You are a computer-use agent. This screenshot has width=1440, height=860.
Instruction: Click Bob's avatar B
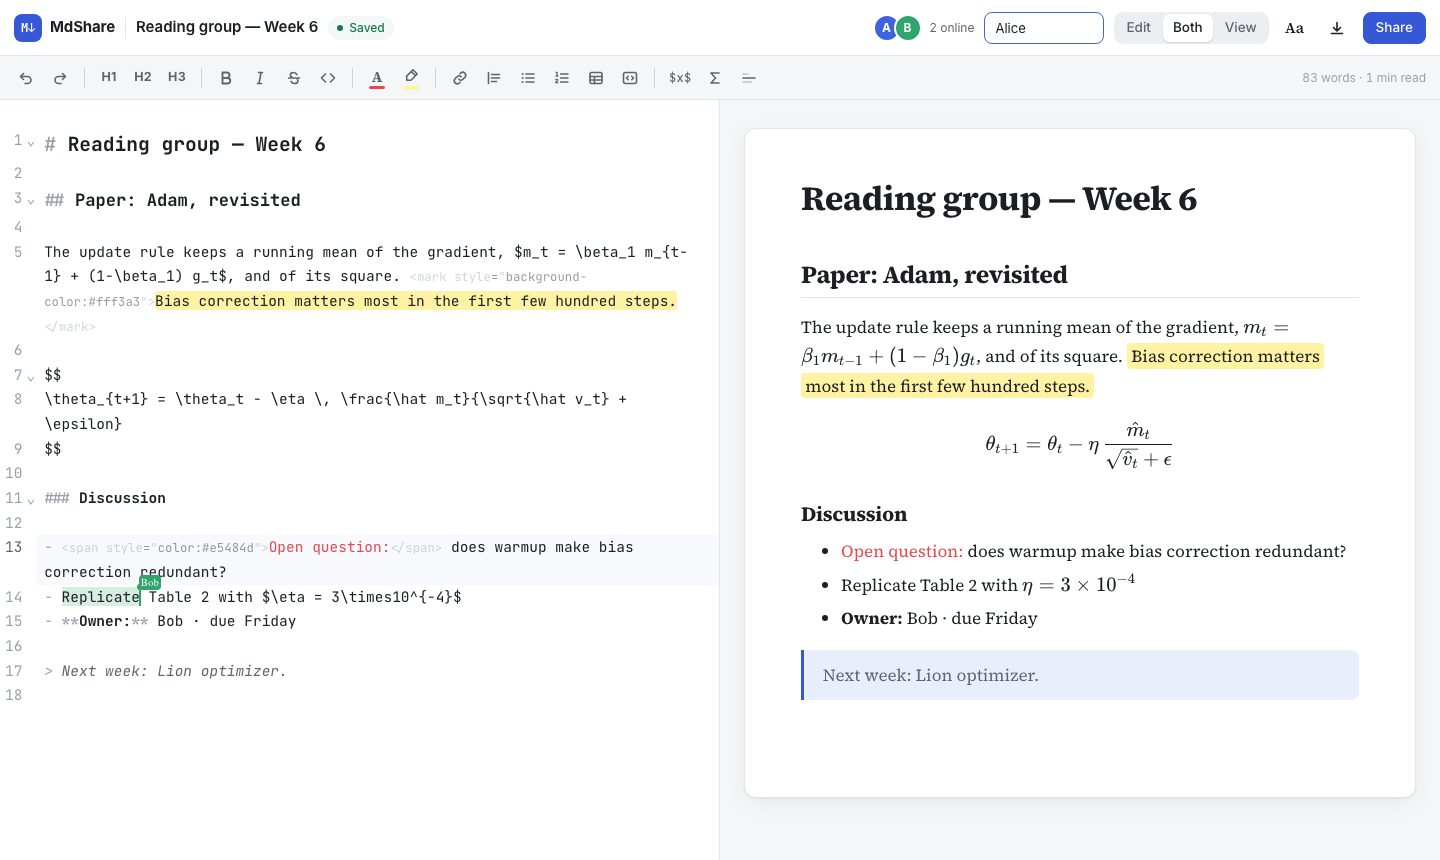click(907, 28)
